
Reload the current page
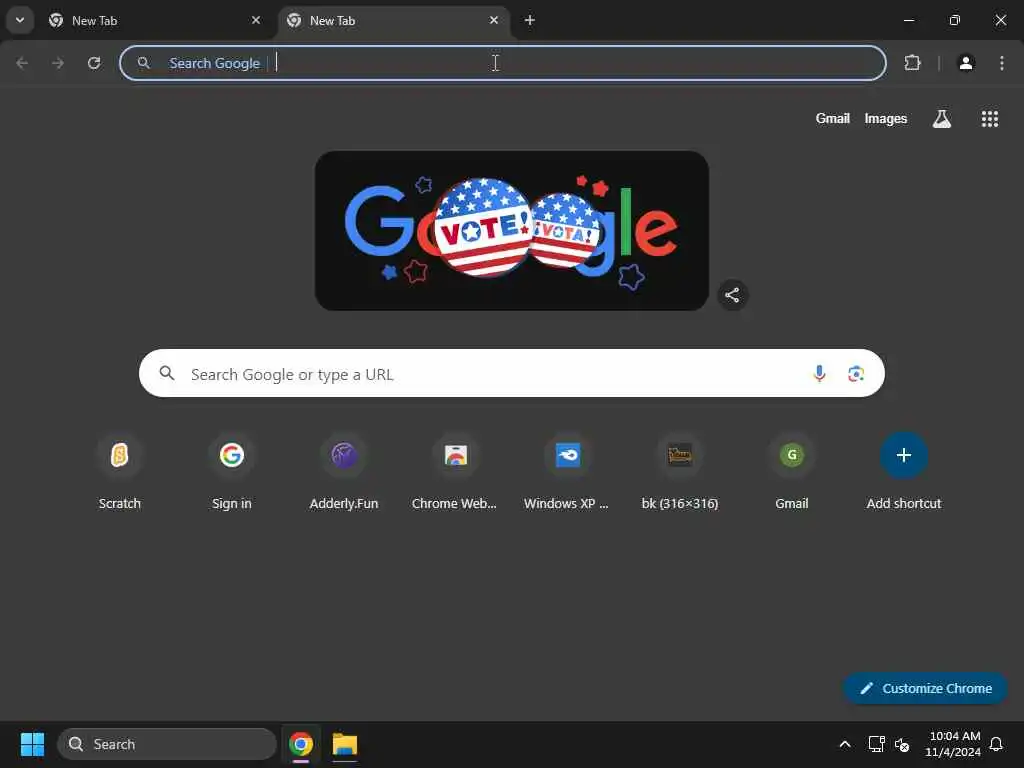click(94, 63)
